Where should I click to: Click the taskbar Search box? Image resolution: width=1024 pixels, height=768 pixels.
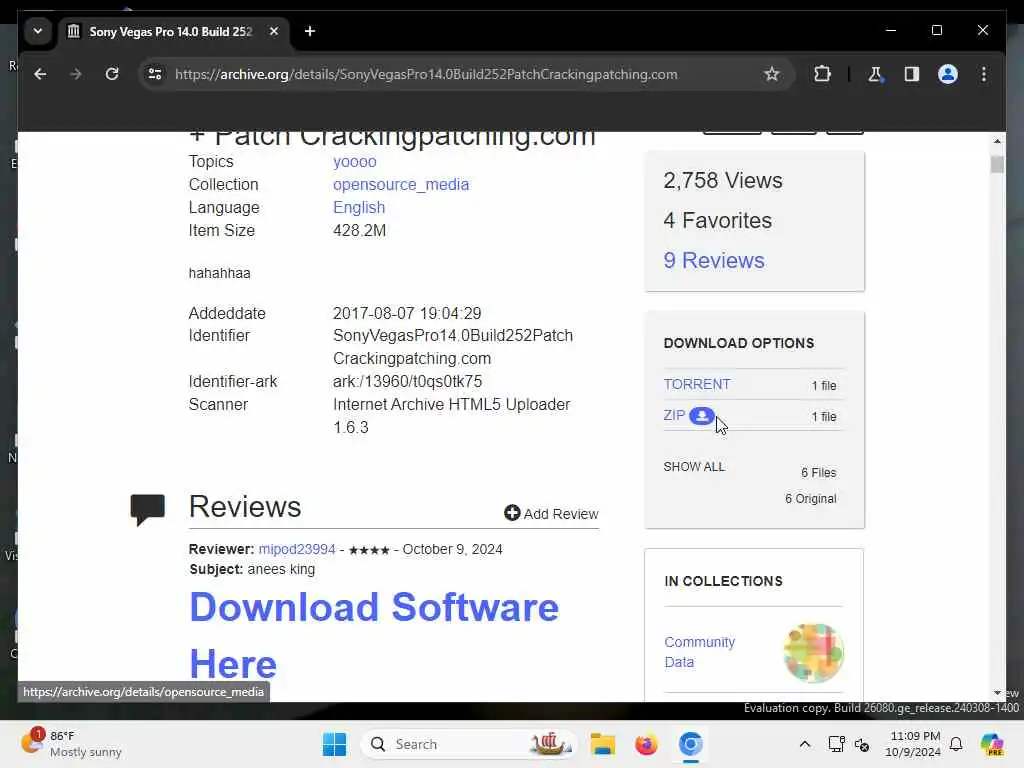click(x=469, y=744)
